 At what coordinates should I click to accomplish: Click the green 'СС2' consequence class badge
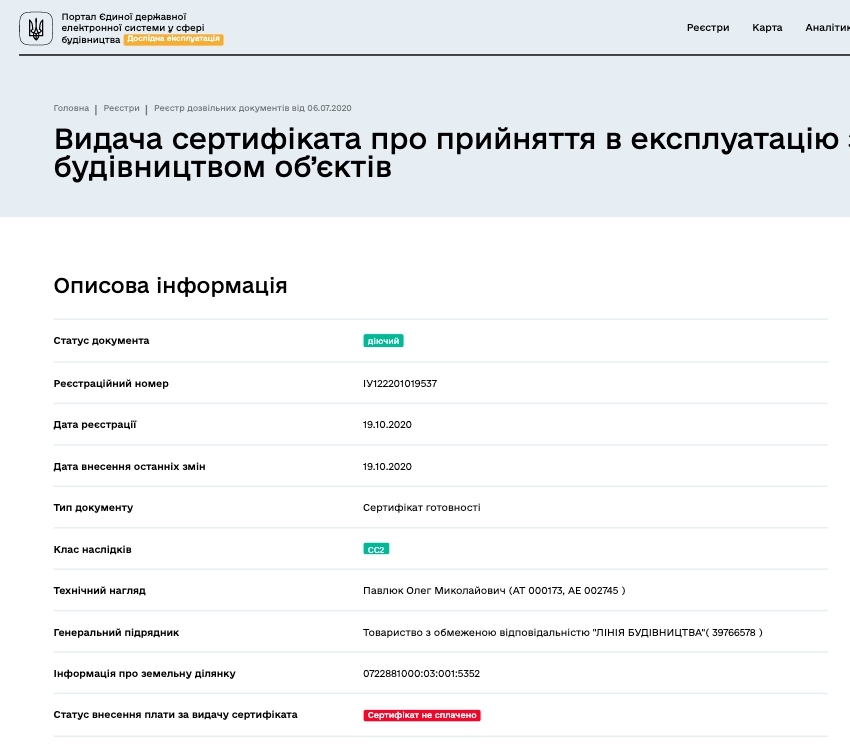(376, 549)
